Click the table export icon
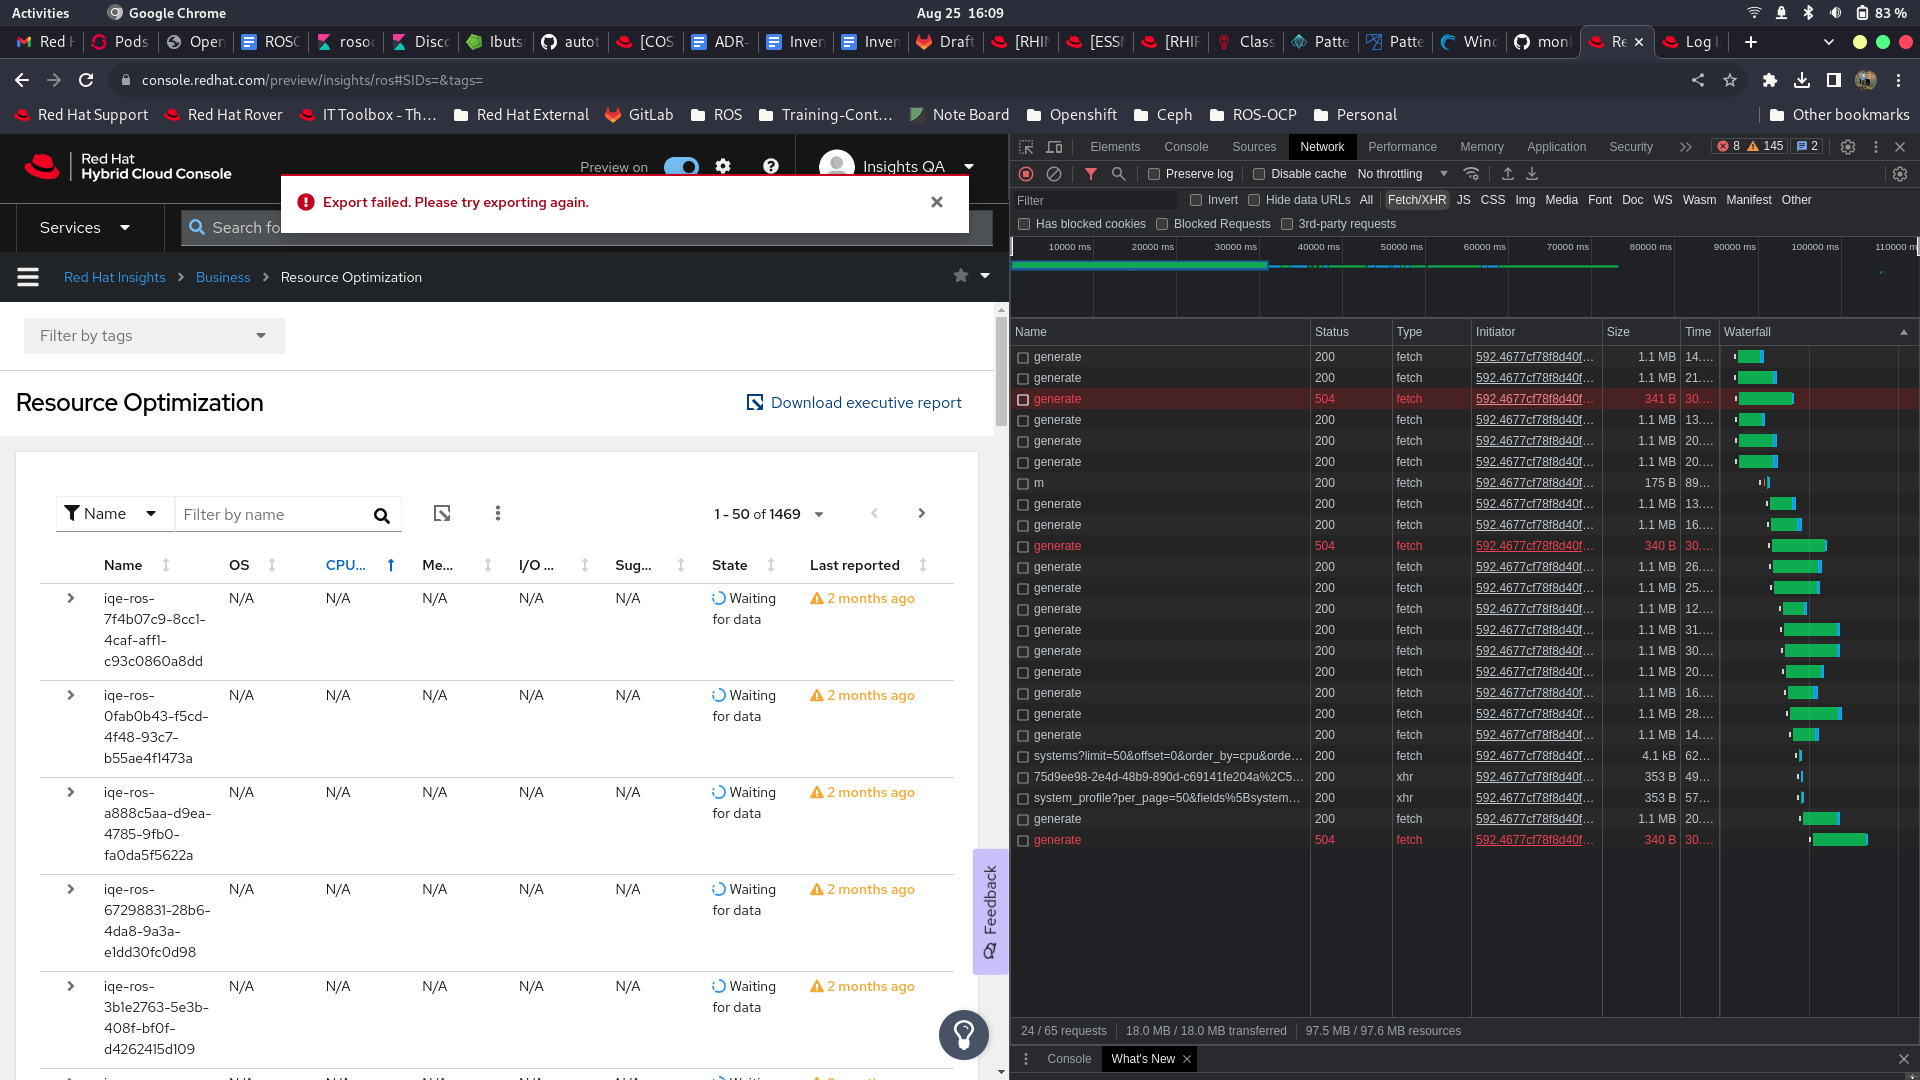This screenshot has width=1920, height=1080. tap(442, 514)
